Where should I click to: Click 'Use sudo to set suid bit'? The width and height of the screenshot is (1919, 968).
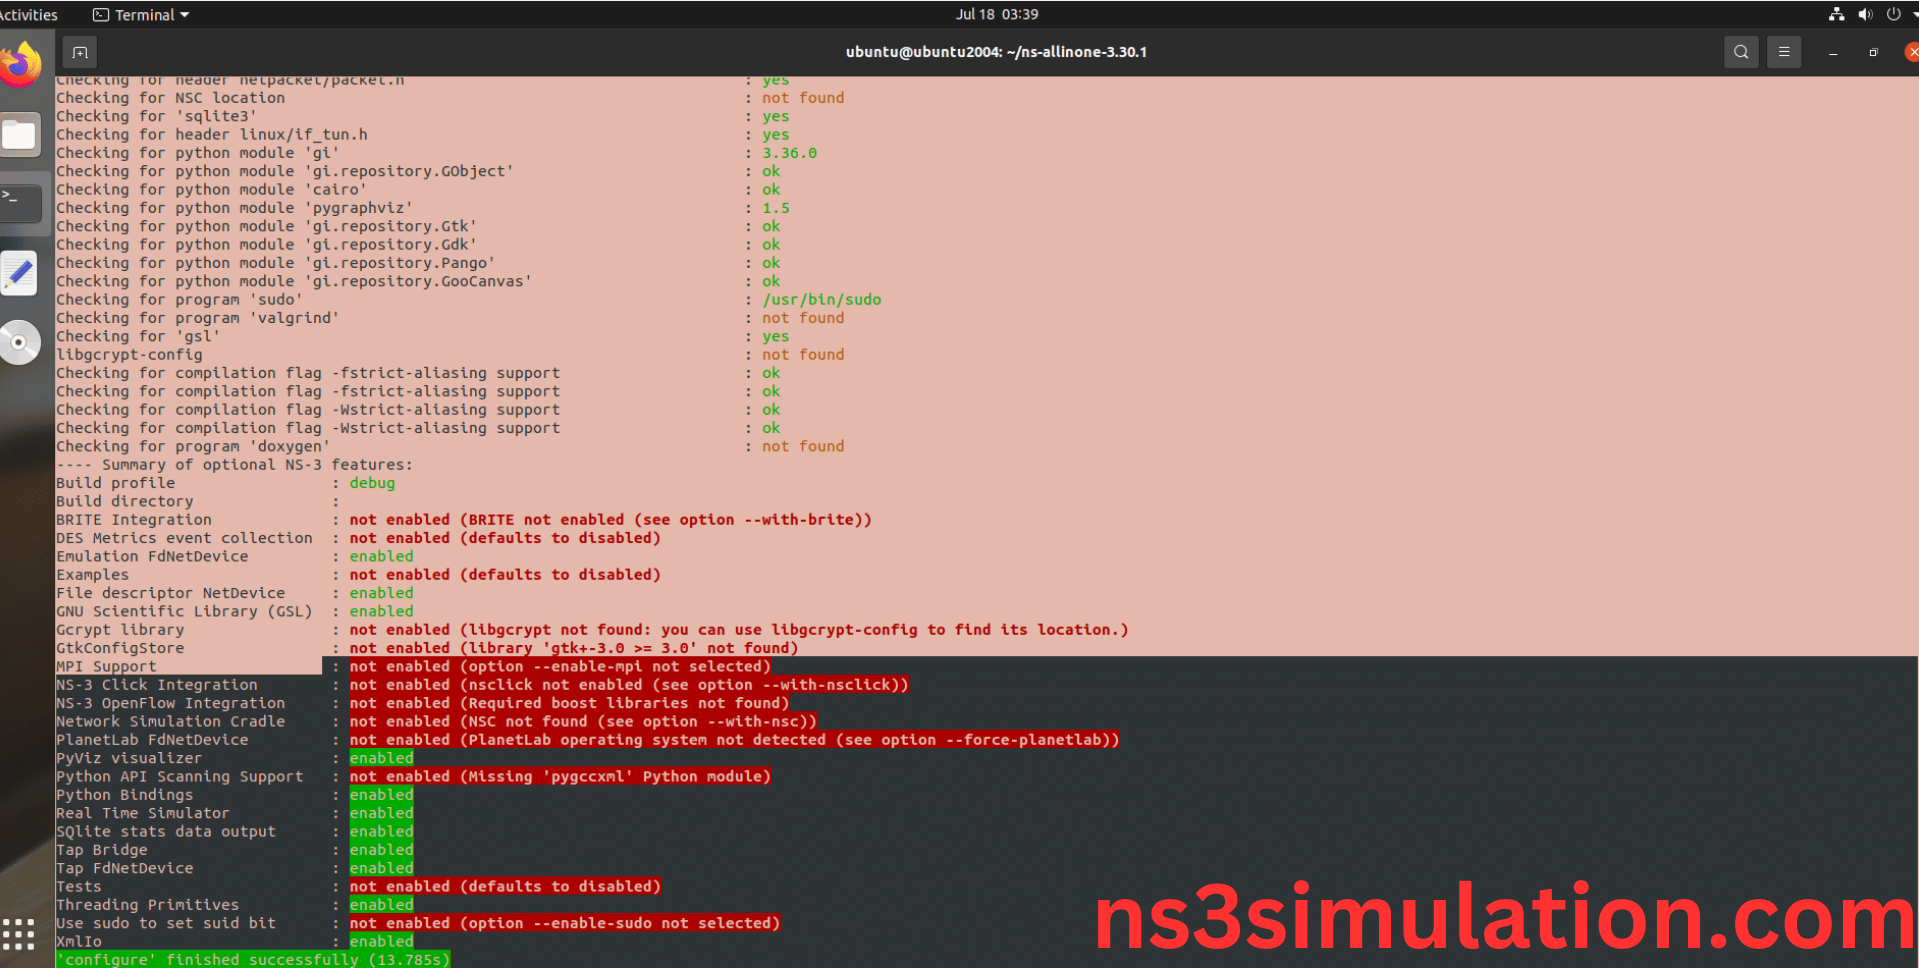(x=166, y=923)
